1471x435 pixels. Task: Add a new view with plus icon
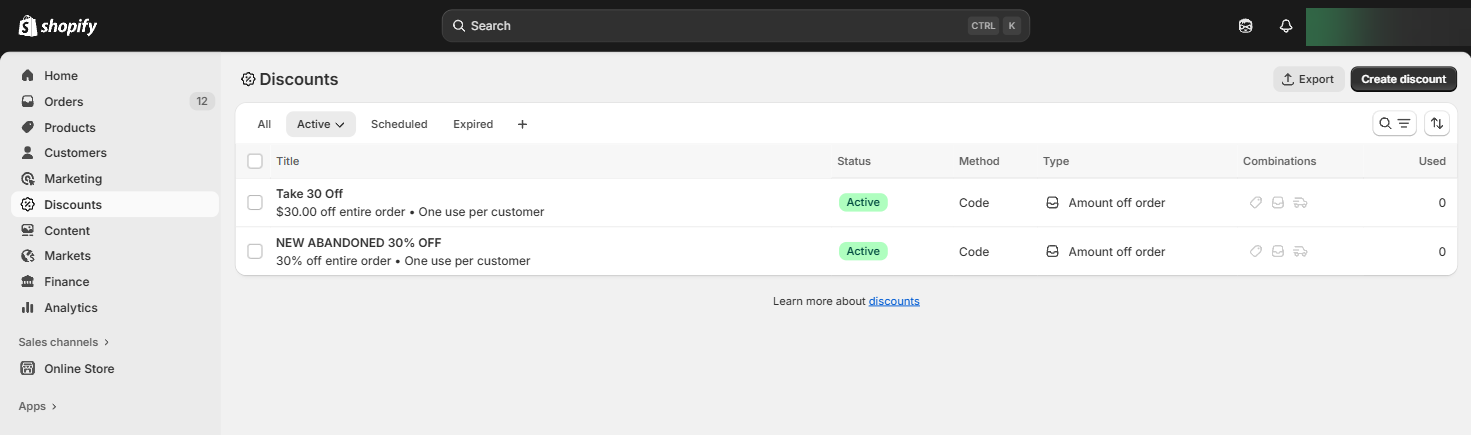[x=522, y=124]
